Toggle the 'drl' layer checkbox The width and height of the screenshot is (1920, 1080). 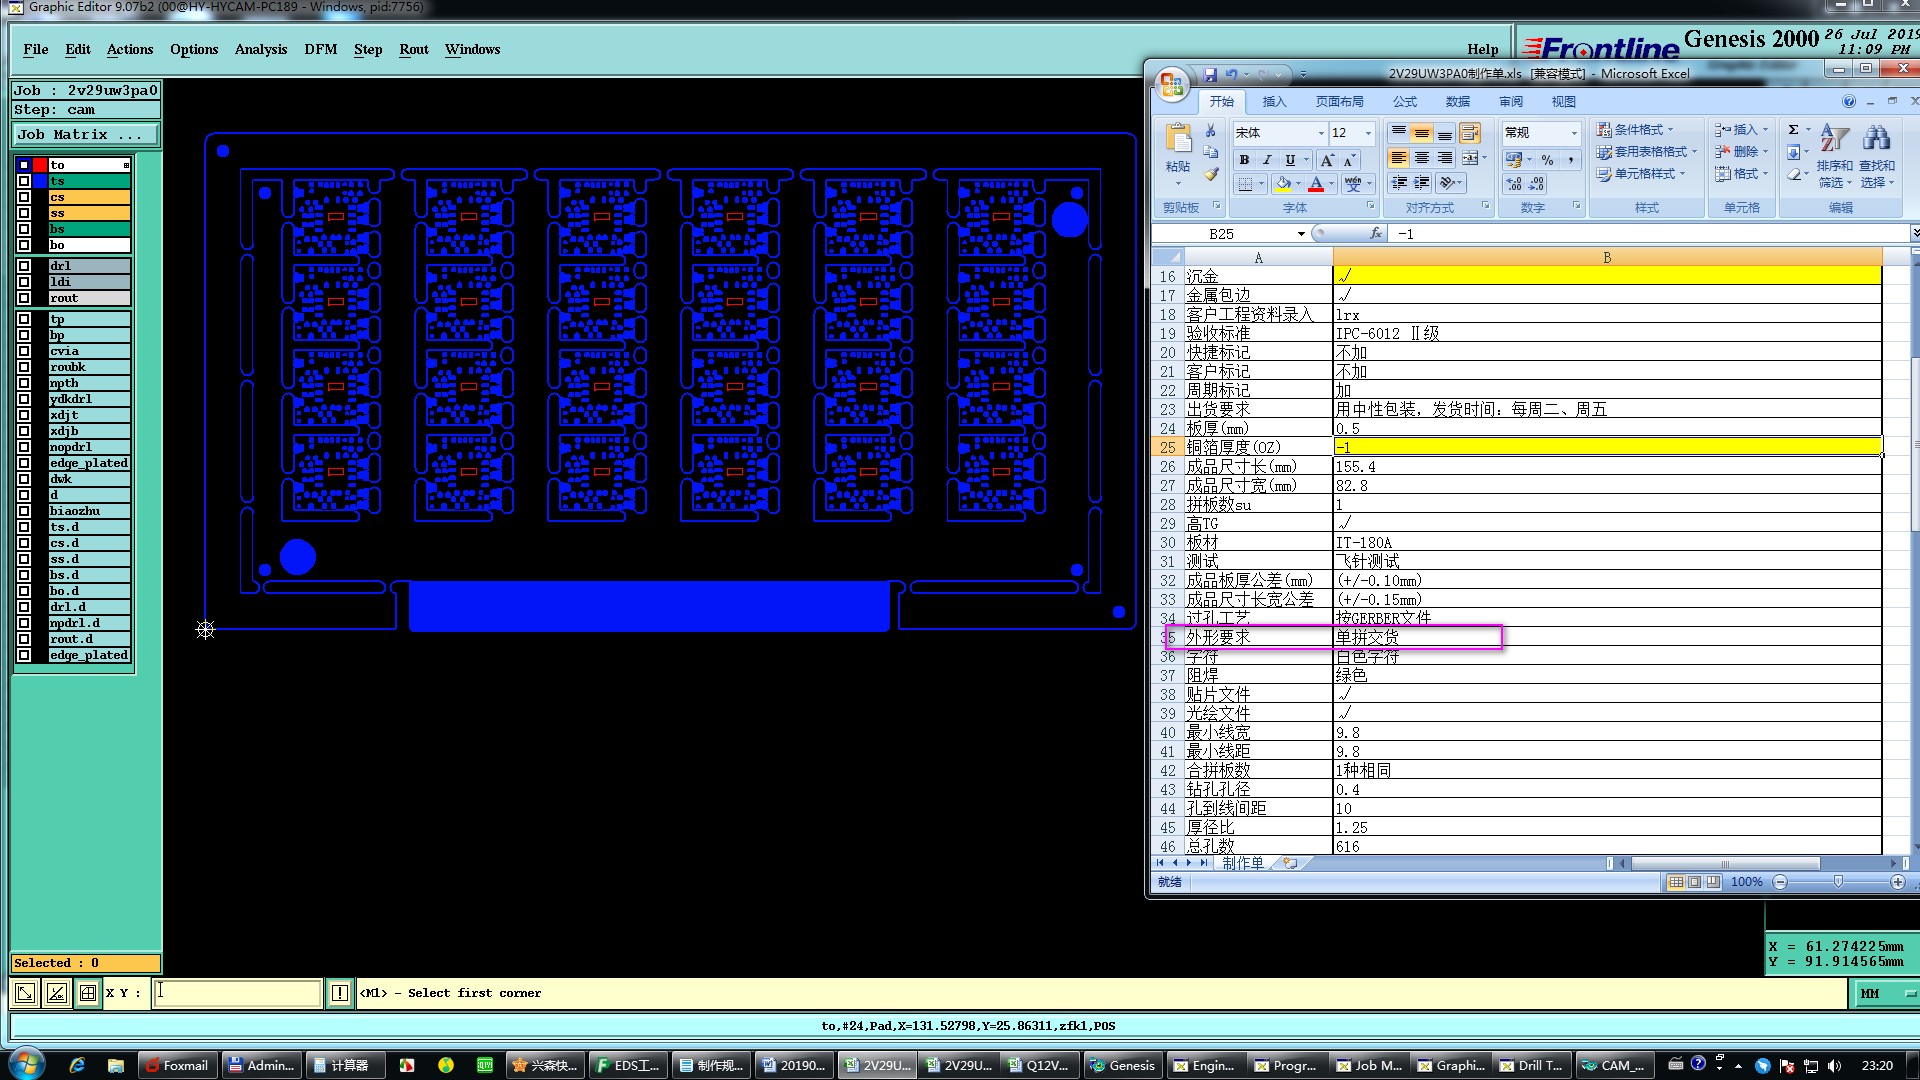24,266
